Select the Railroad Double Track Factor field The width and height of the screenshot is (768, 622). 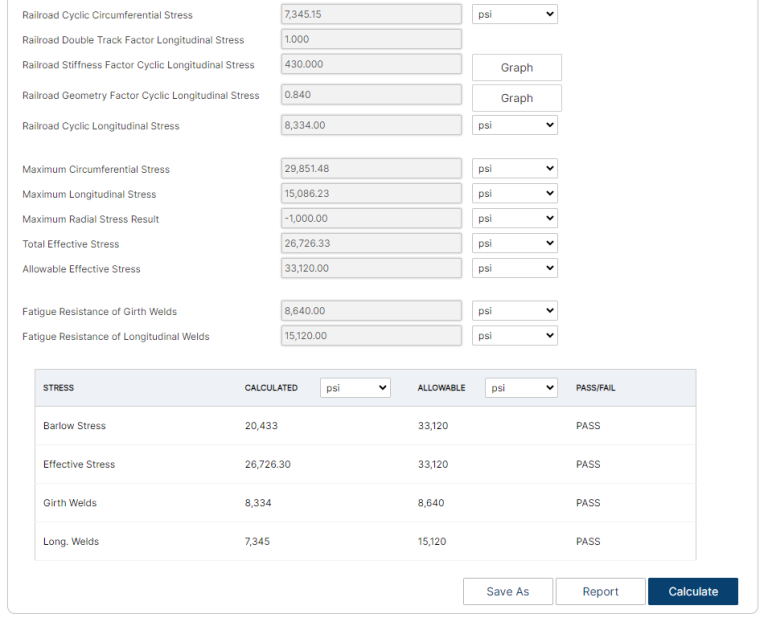[x=371, y=40]
